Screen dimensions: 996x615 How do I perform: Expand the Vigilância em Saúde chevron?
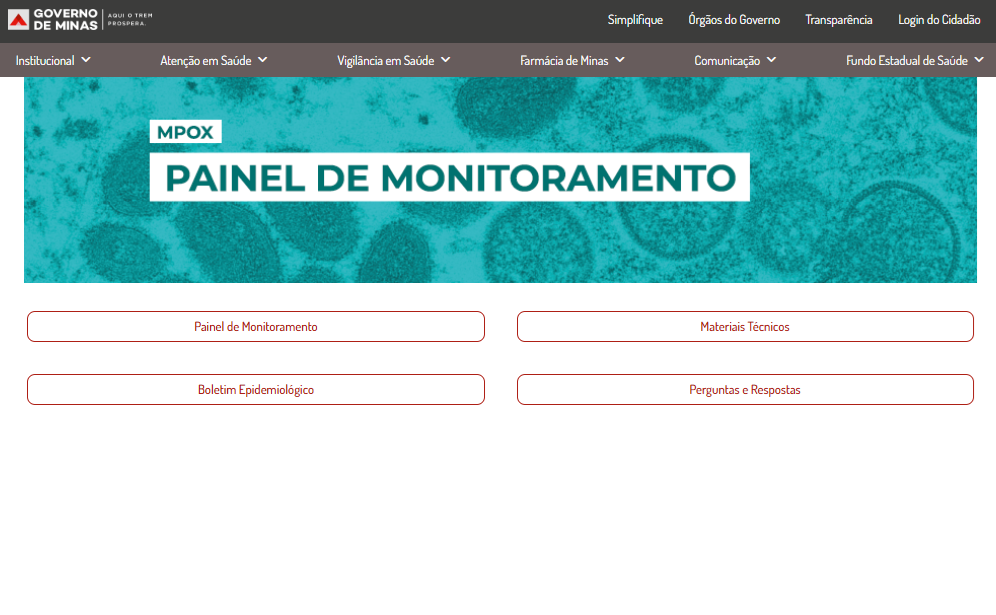click(446, 60)
